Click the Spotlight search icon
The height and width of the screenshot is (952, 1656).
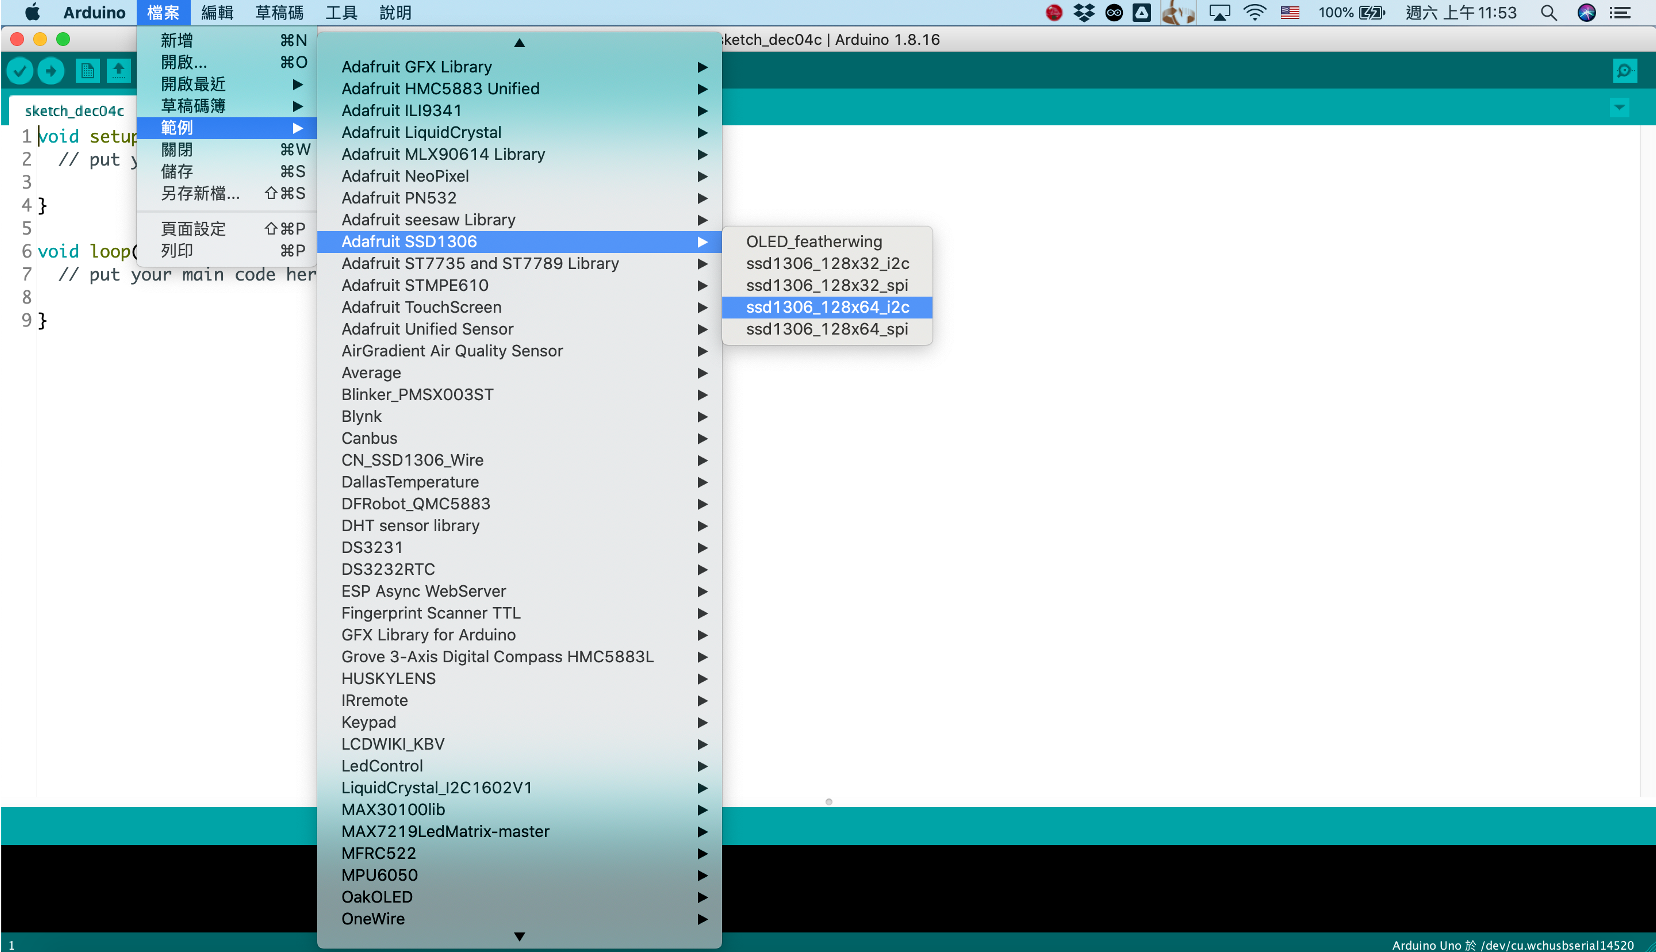click(x=1547, y=13)
